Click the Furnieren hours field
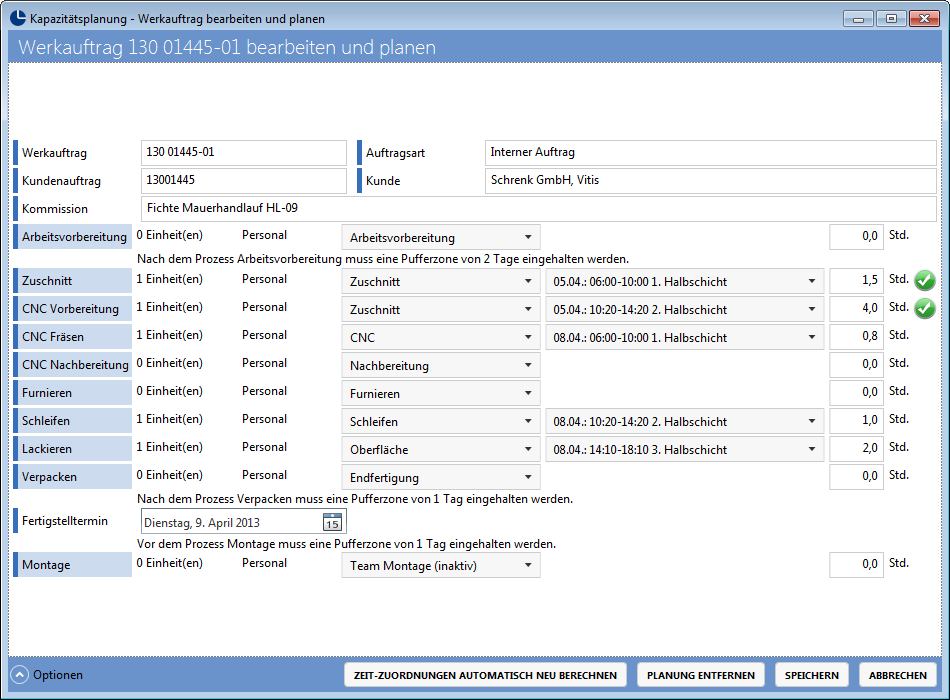 (x=856, y=392)
